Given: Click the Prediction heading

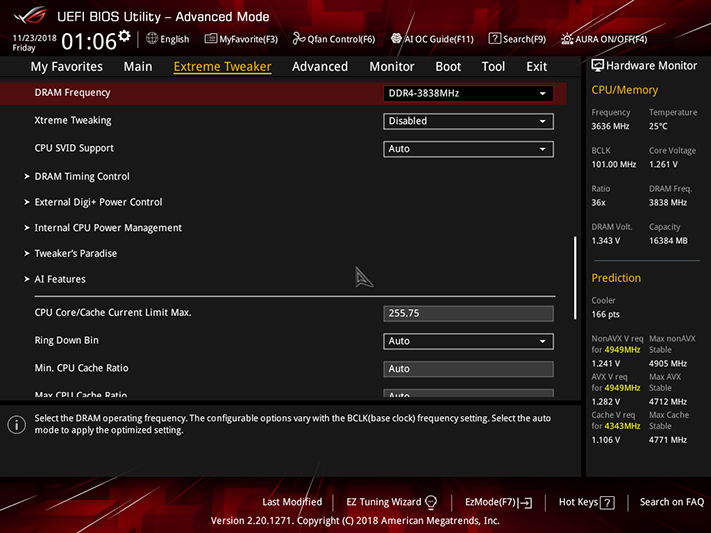Looking at the screenshot, I should point(616,278).
